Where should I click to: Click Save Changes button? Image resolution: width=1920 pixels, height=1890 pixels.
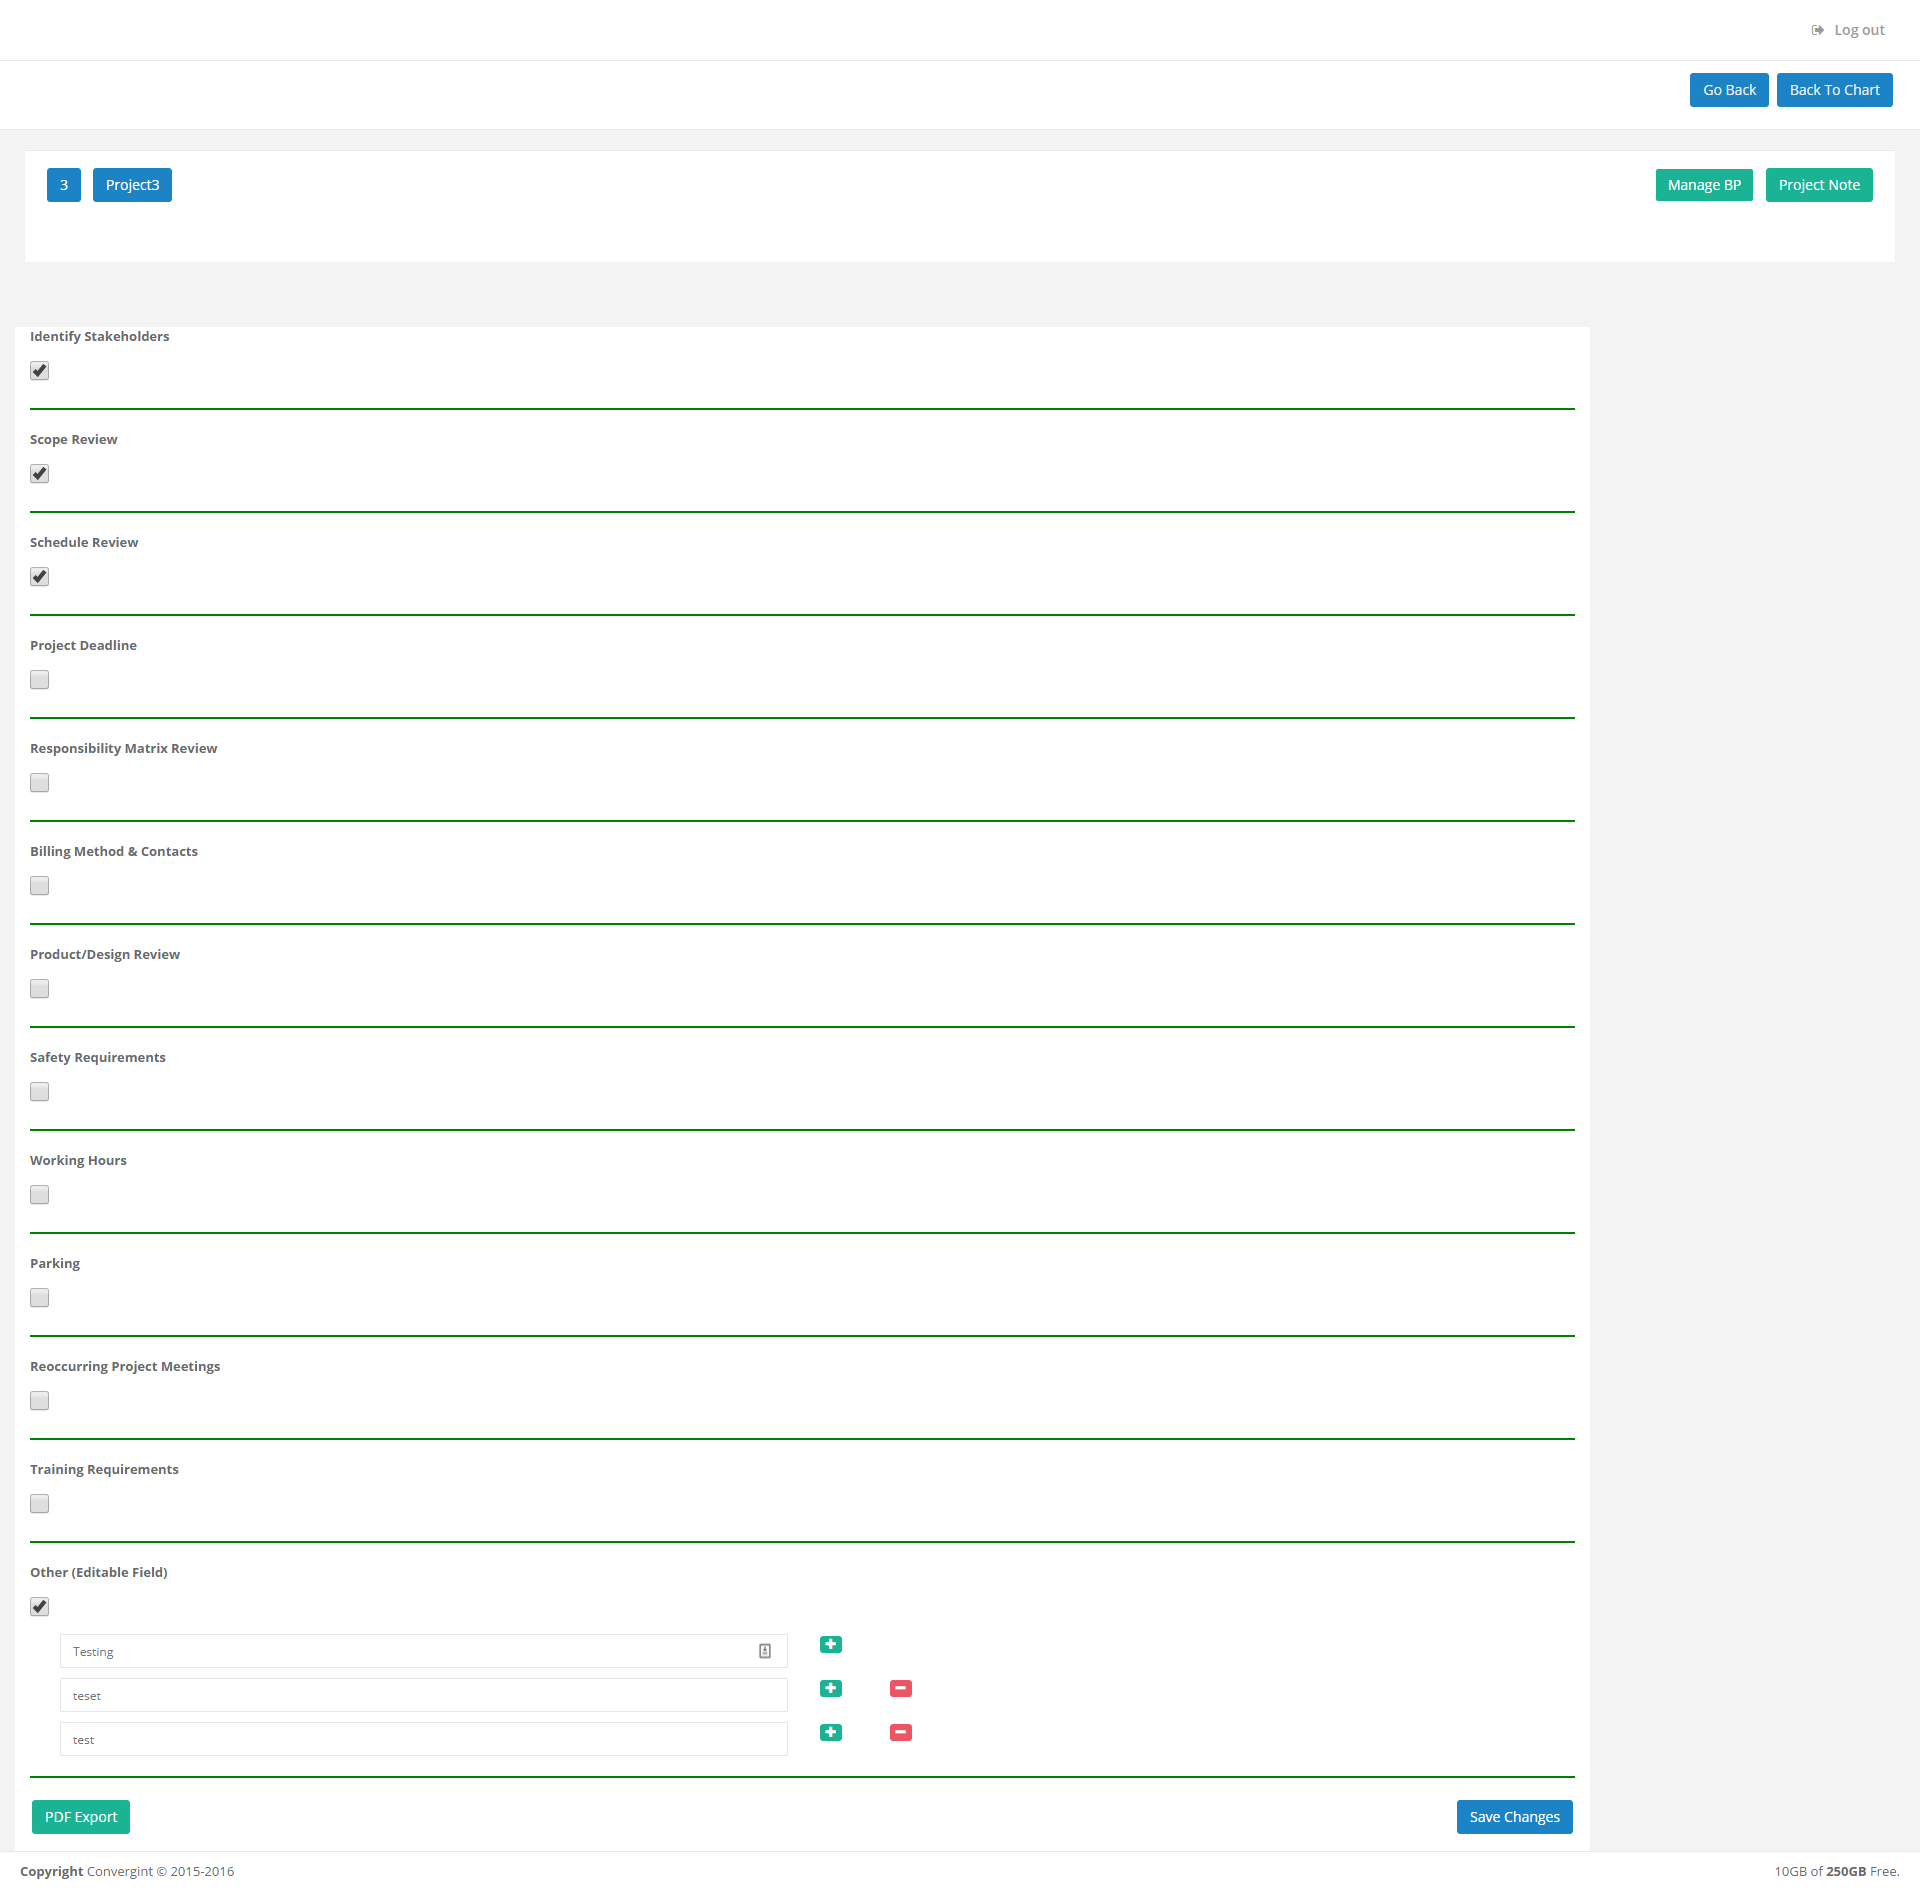point(1513,1816)
